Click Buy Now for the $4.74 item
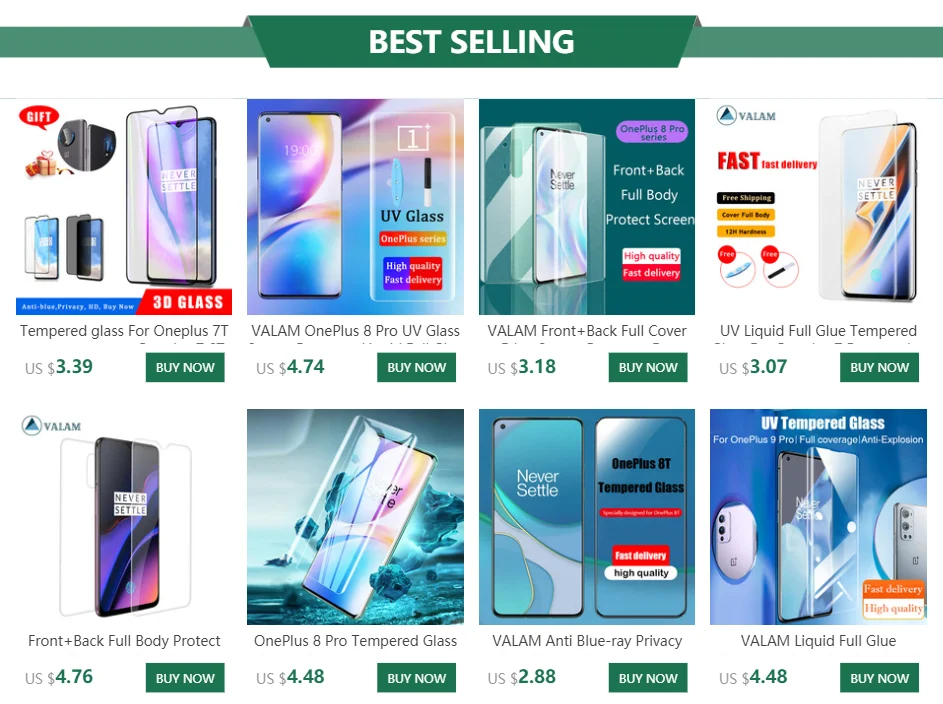Image resolution: width=943 pixels, height=704 pixels. pos(417,367)
